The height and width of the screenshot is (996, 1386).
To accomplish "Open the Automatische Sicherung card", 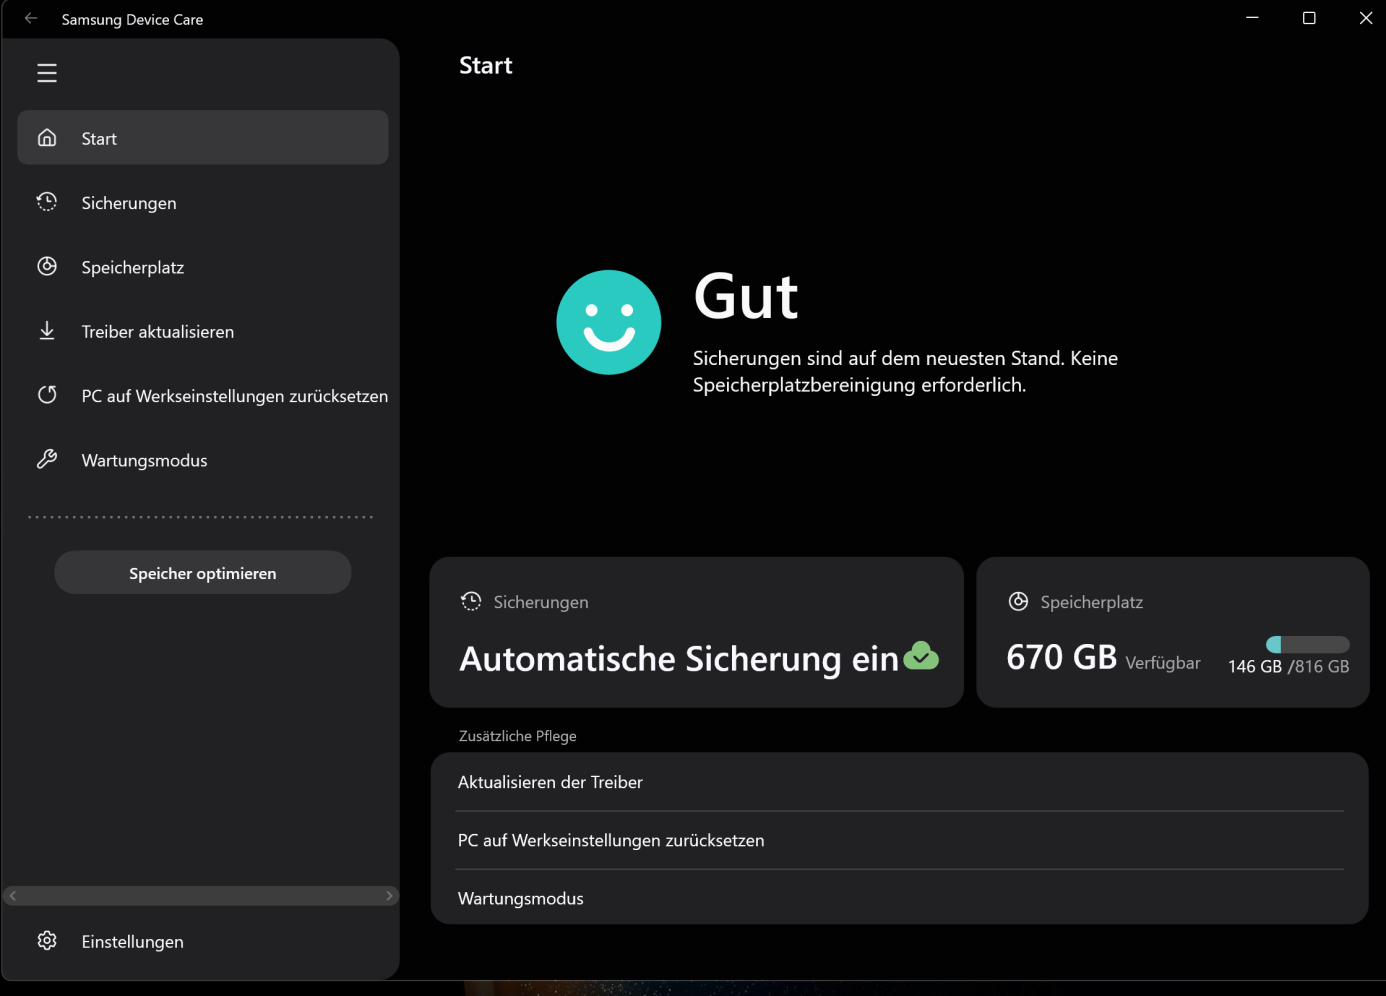I will click(x=697, y=632).
